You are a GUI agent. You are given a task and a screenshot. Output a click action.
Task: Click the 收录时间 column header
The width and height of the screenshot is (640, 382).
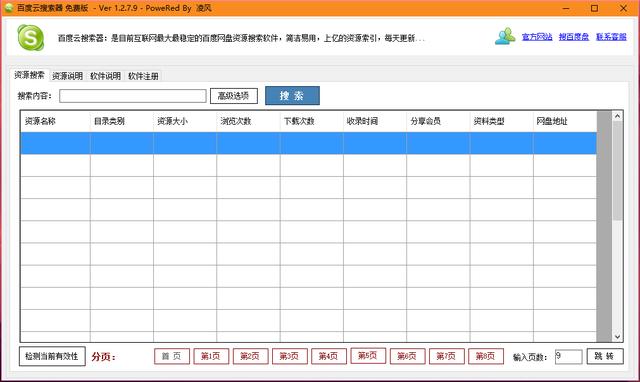pos(375,121)
